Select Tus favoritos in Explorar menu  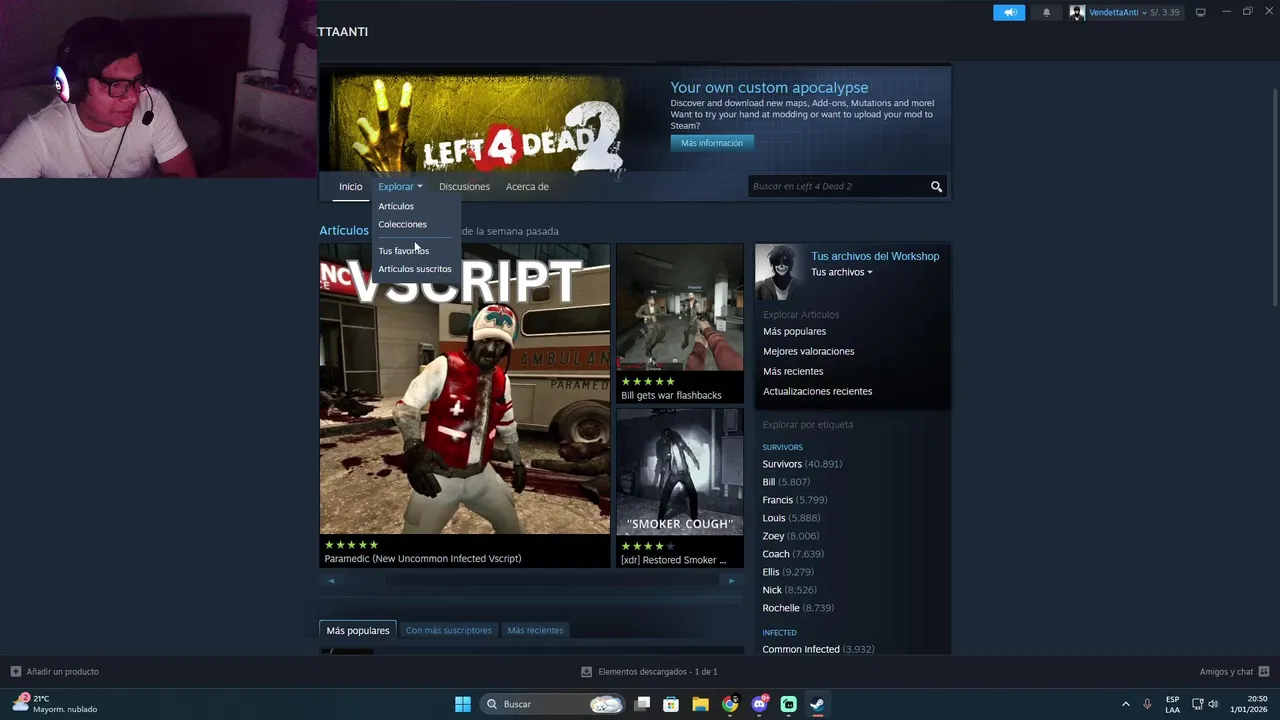[x=403, y=251]
